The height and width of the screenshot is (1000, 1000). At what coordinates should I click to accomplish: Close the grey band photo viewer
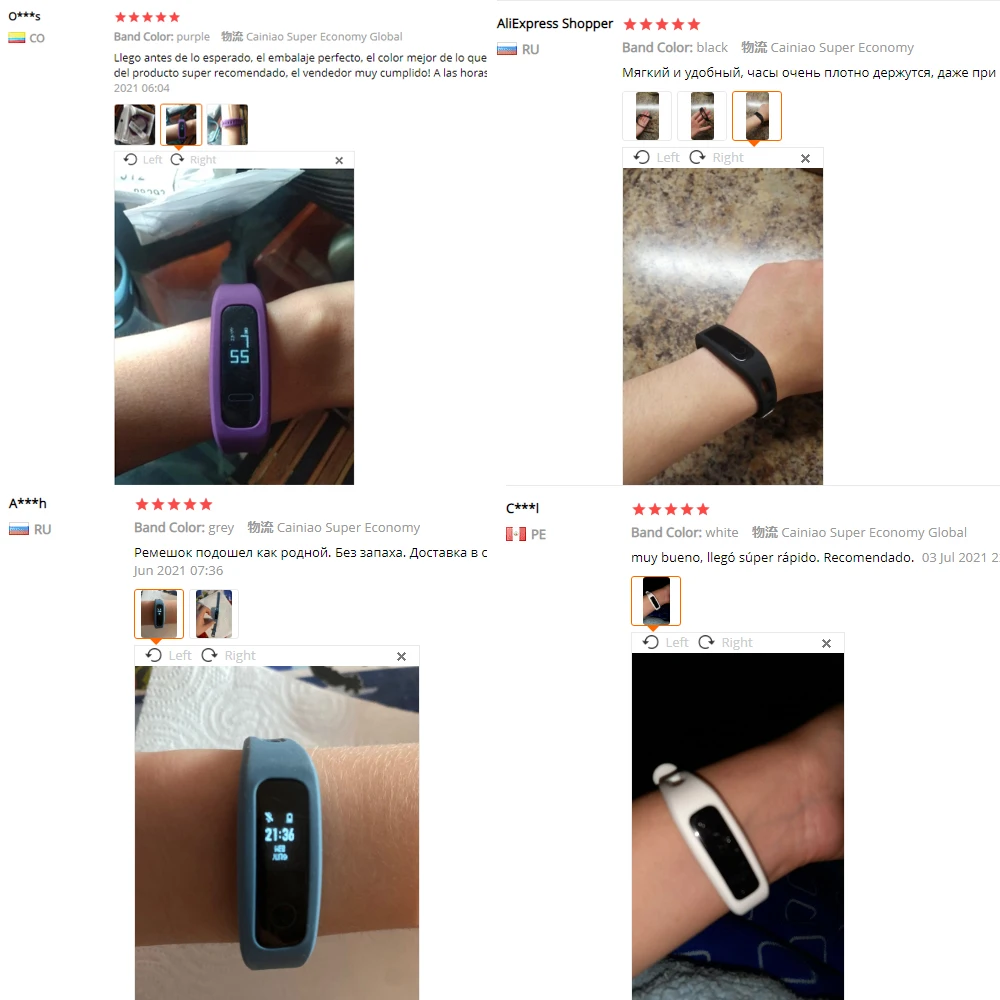tap(401, 656)
